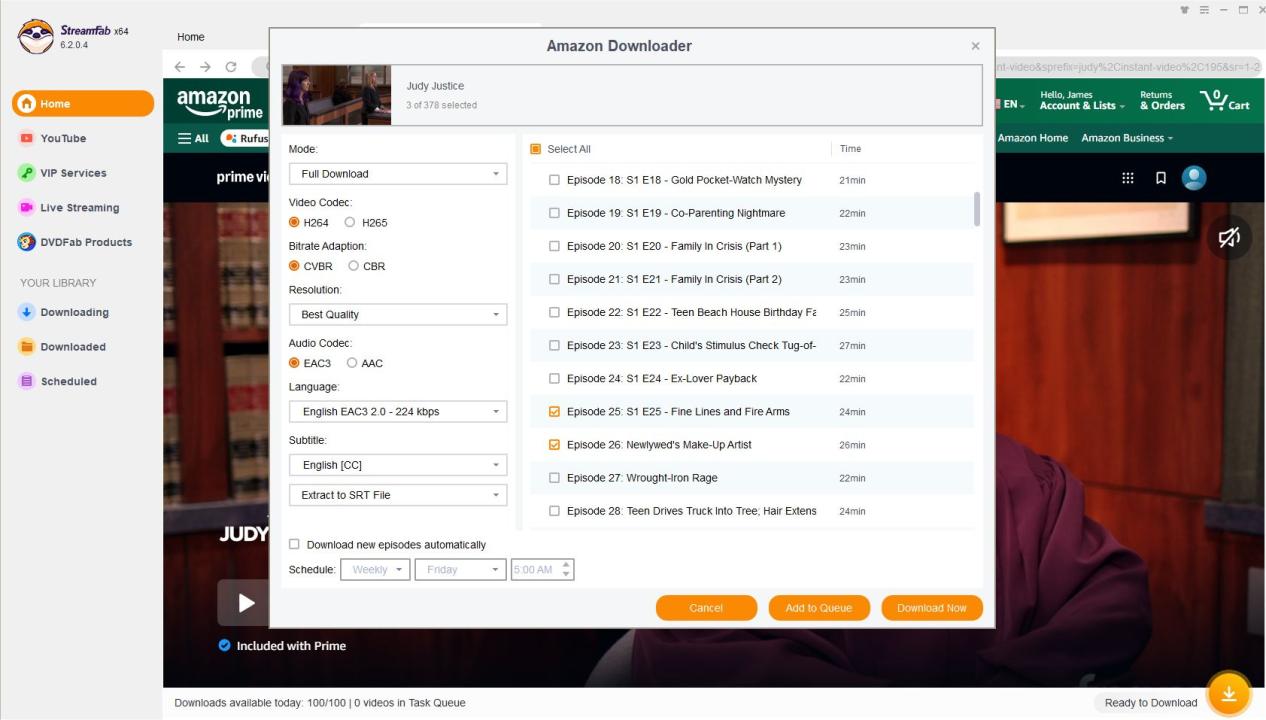
Task: Toggle the video mute speaker icon
Action: point(1229,237)
